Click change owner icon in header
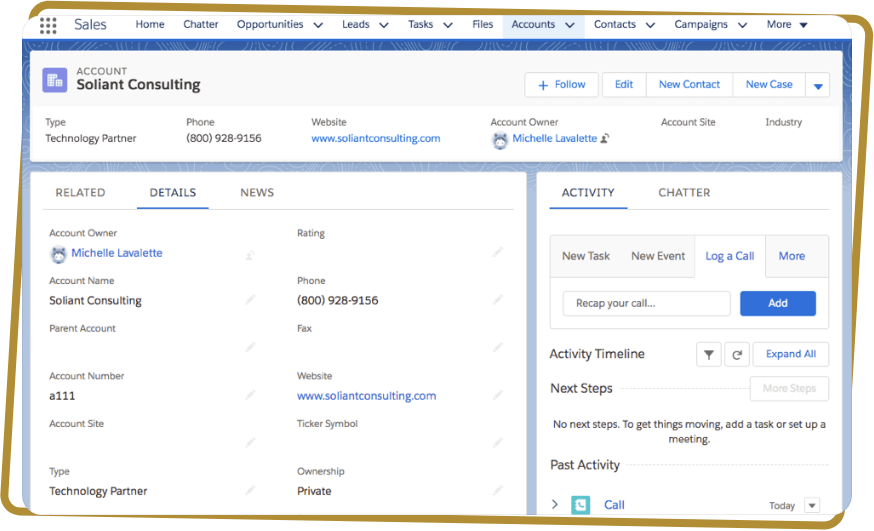The width and height of the screenshot is (874, 531). pos(606,139)
